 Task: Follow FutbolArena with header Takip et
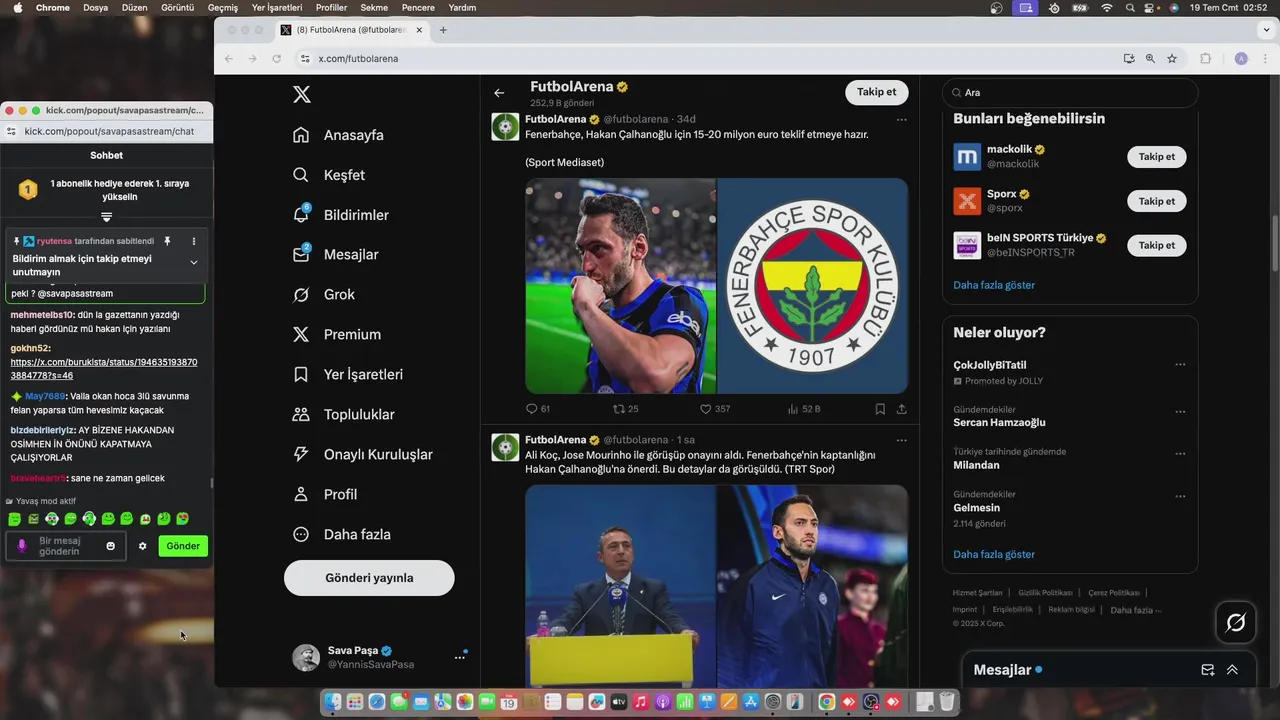[877, 92]
